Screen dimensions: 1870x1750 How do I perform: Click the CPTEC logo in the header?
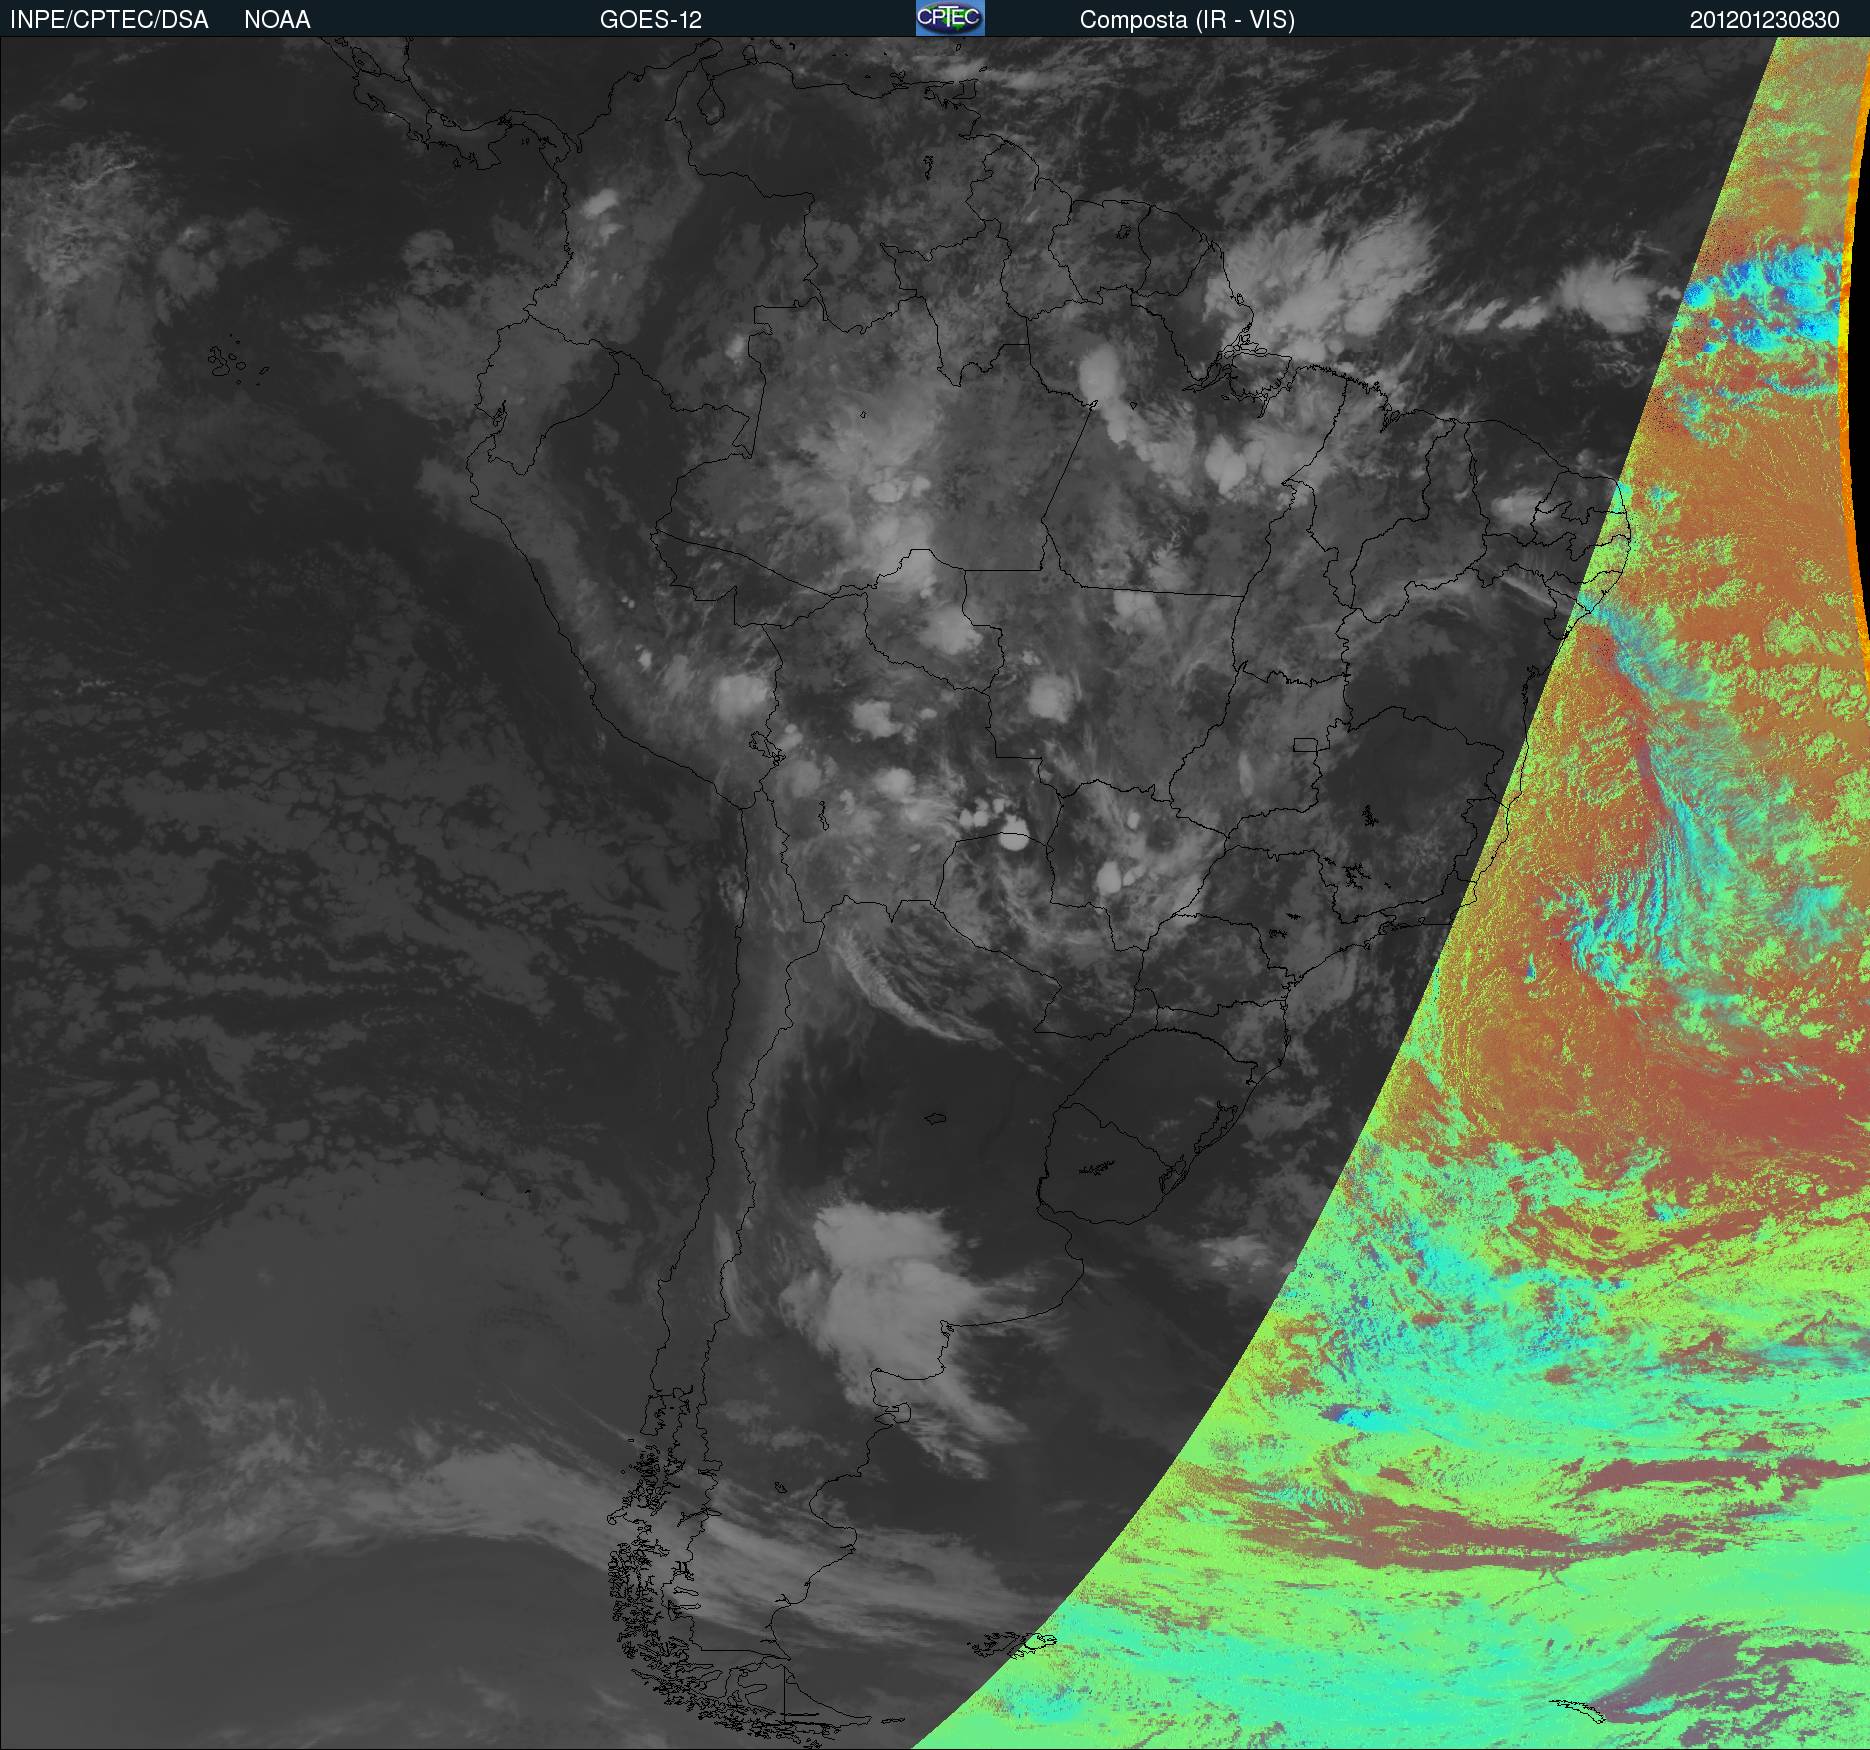click(x=950, y=18)
